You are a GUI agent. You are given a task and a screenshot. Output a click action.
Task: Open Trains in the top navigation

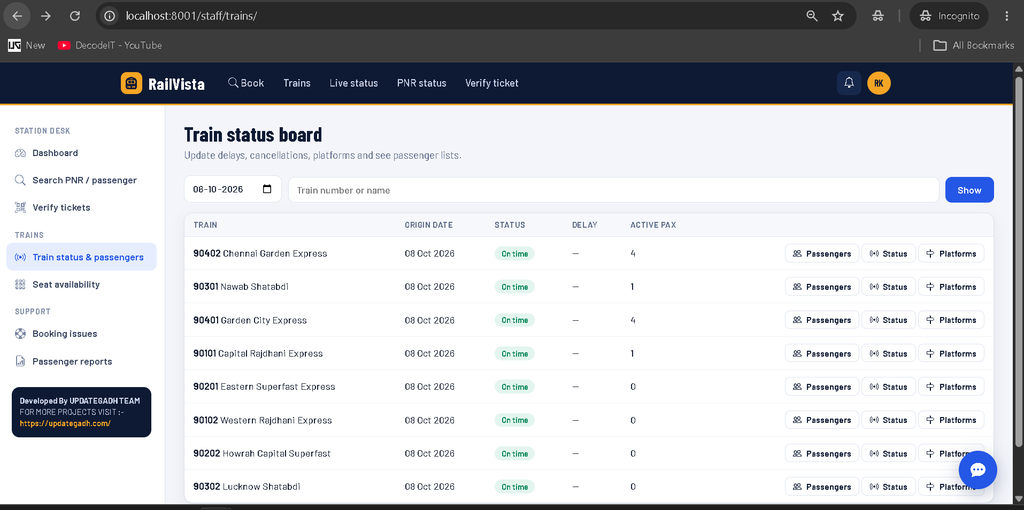297,83
